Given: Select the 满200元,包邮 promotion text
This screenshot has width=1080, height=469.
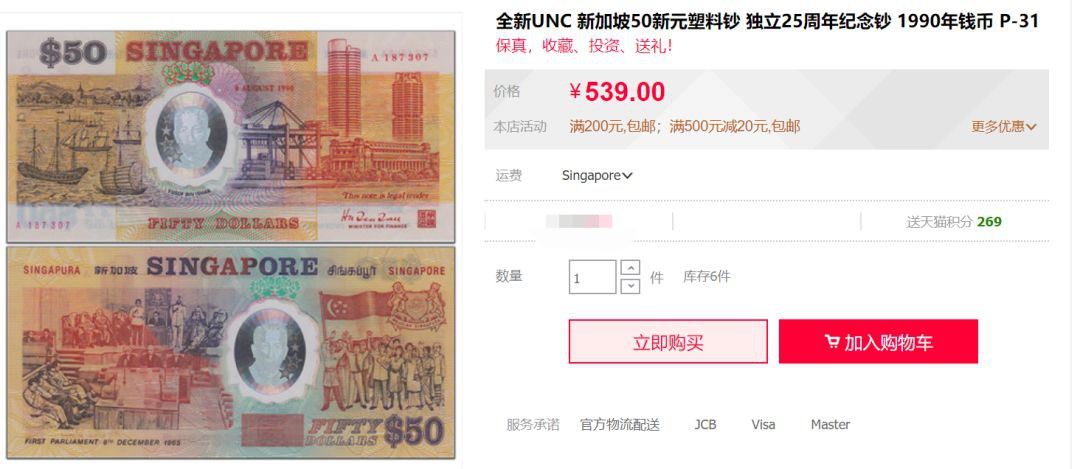Looking at the screenshot, I should (614, 127).
